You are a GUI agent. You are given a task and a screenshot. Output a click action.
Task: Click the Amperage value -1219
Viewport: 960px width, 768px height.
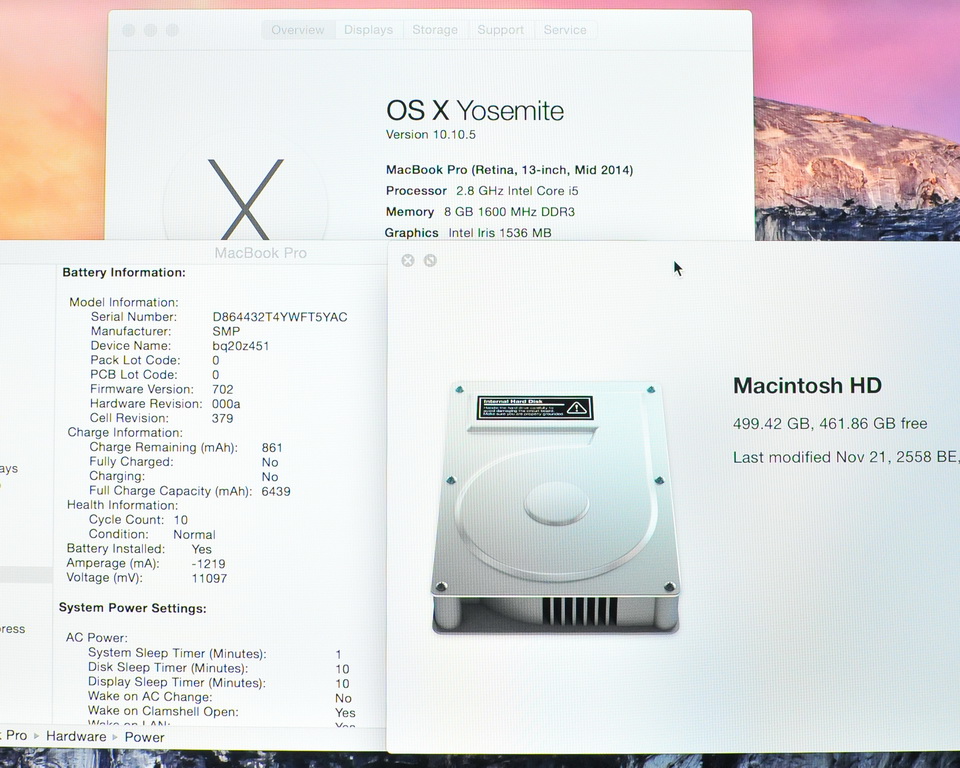click(x=208, y=563)
